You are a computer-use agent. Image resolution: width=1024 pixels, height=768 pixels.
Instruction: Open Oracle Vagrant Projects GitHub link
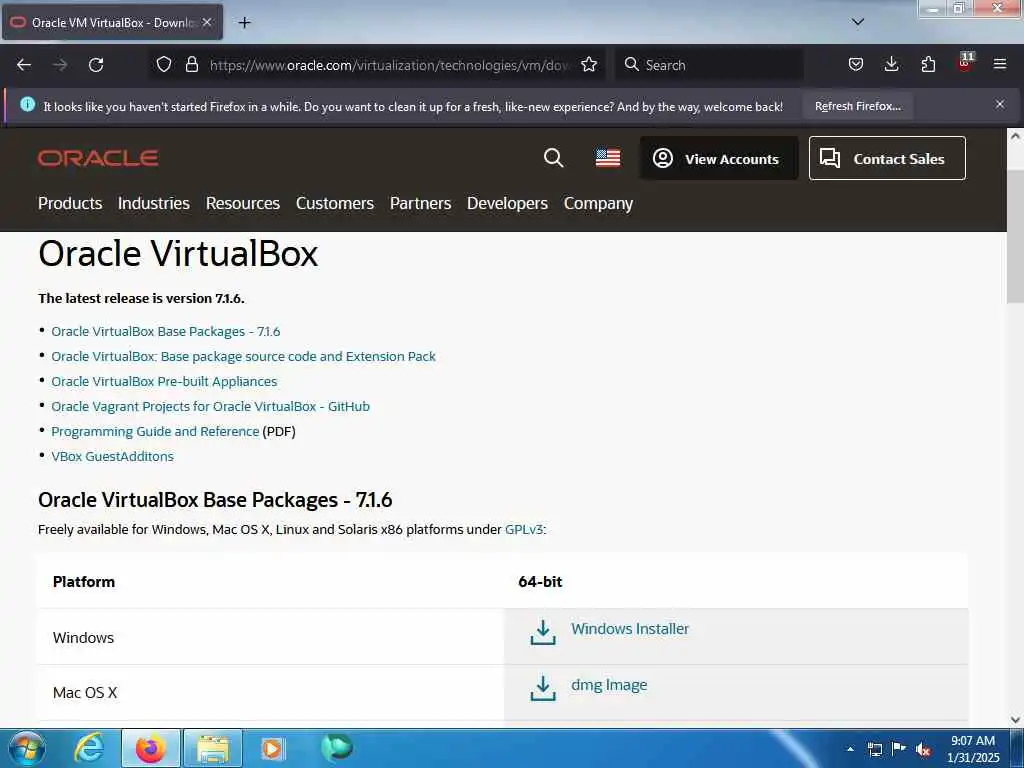pyautogui.click(x=210, y=406)
